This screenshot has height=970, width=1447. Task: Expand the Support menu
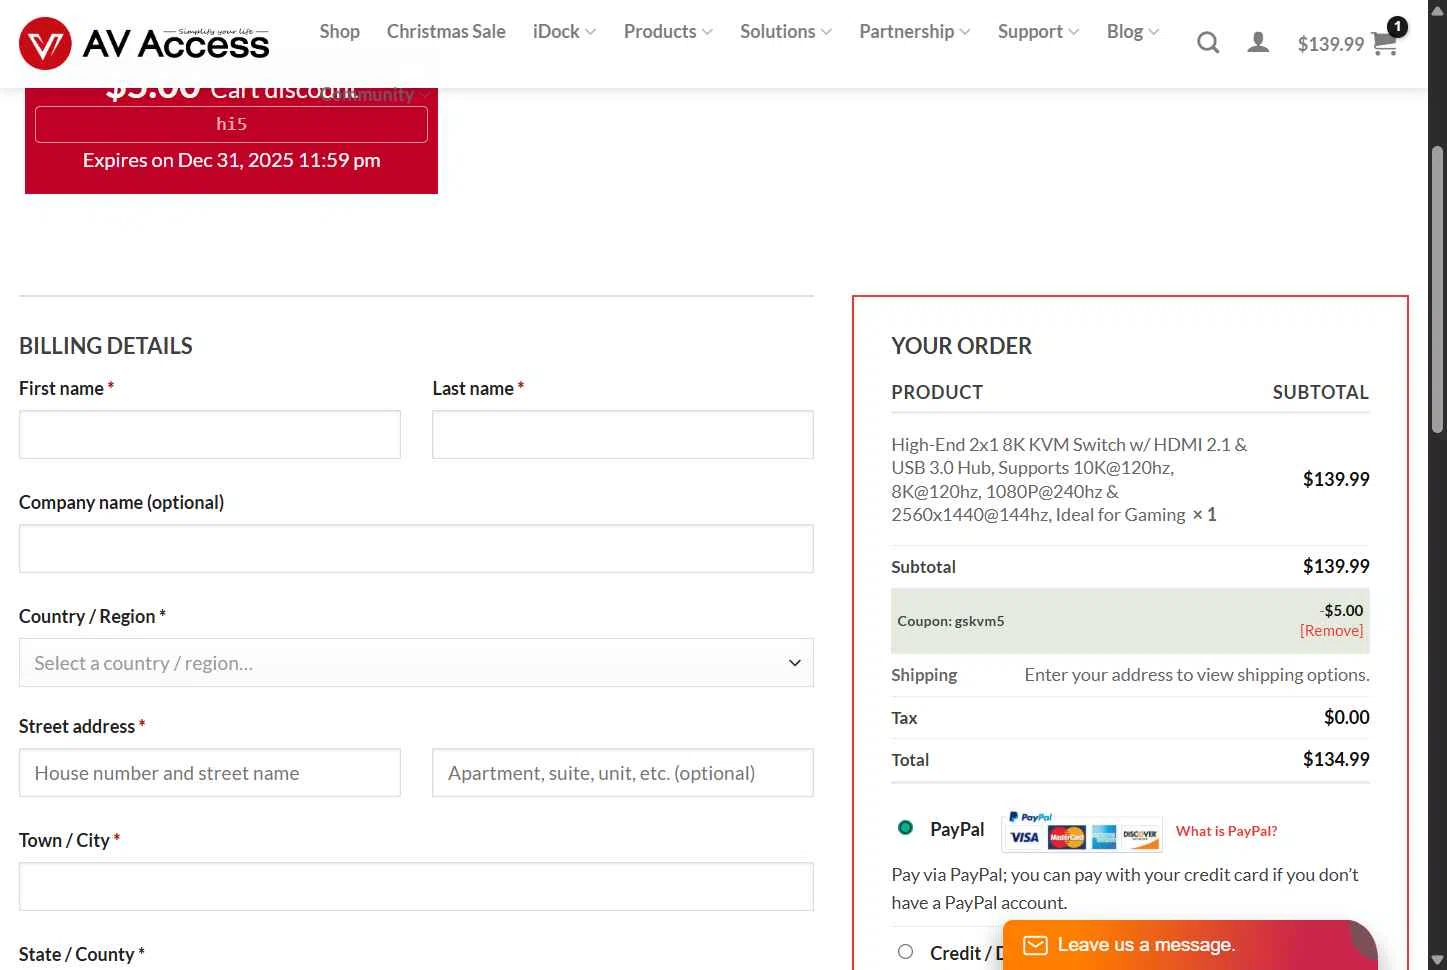pos(1038,31)
